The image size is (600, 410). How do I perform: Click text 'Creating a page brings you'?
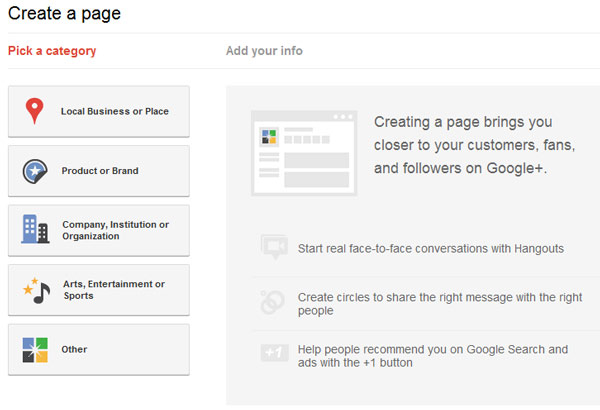463,122
